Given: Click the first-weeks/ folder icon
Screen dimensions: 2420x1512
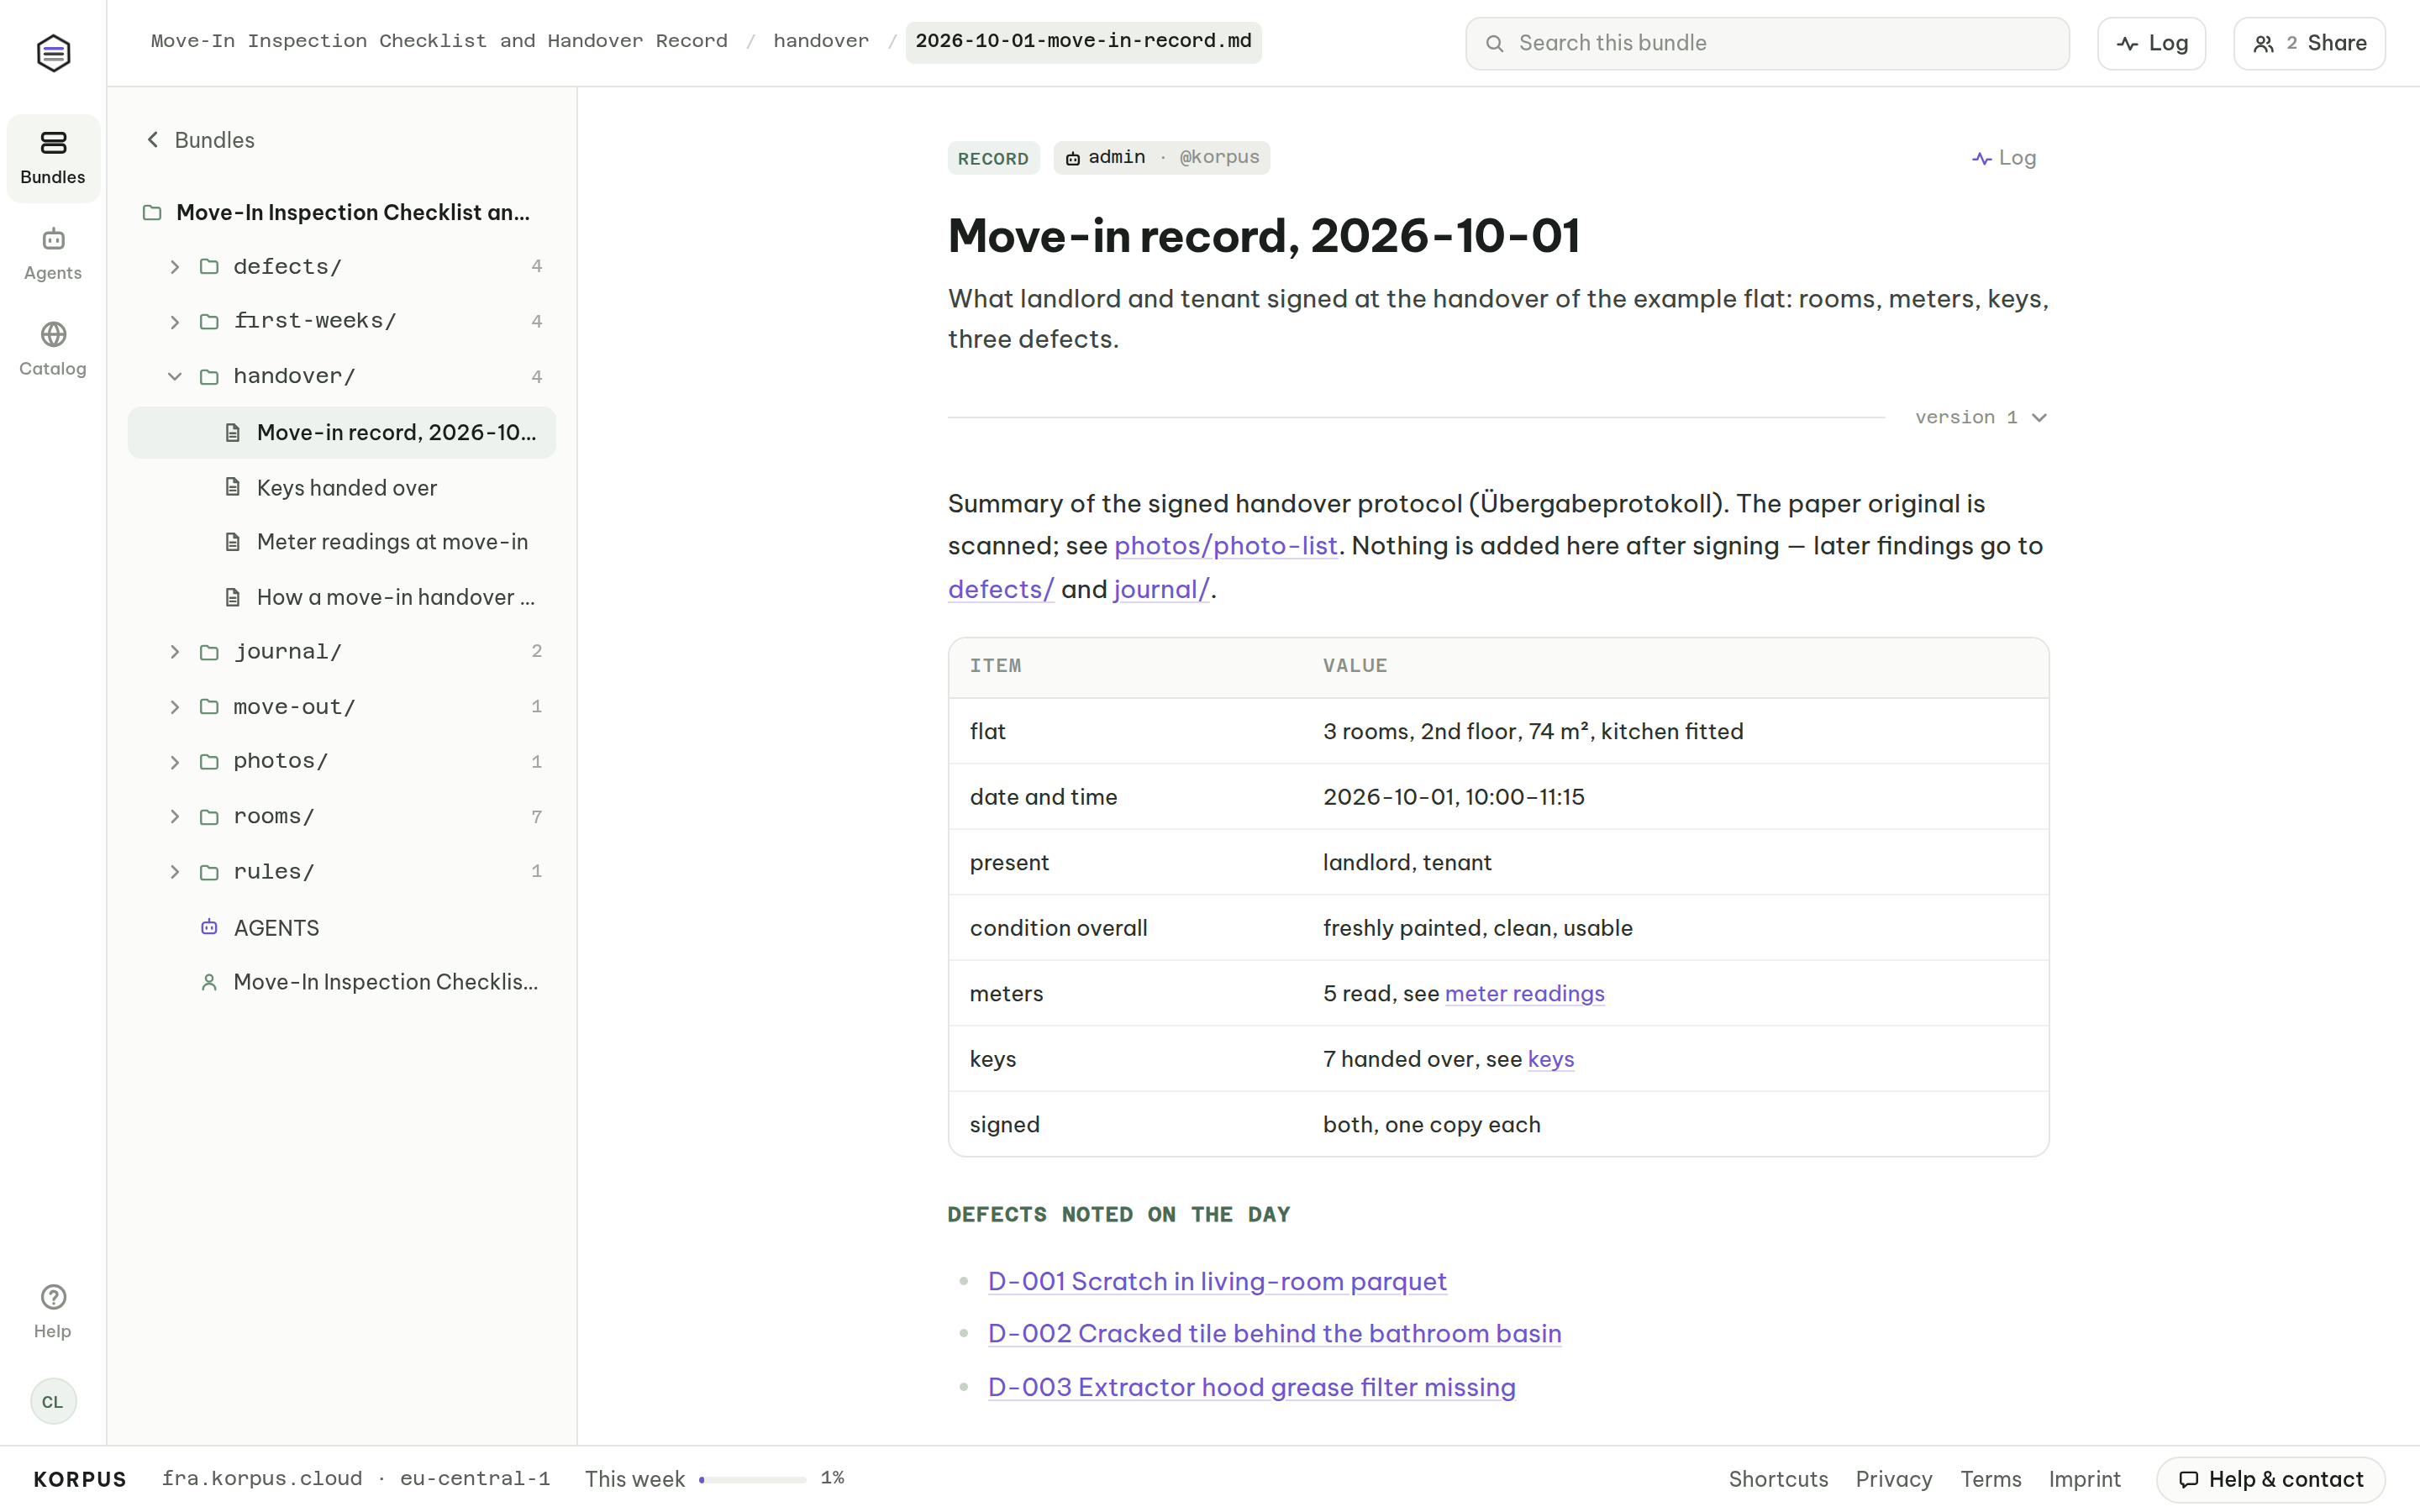Looking at the screenshot, I should point(209,321).
